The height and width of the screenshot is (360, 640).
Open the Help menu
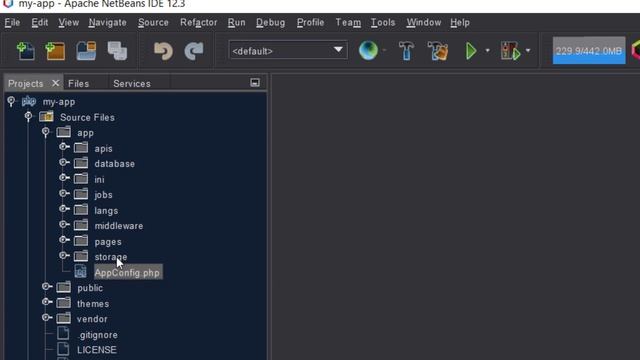tap(460, 22)
